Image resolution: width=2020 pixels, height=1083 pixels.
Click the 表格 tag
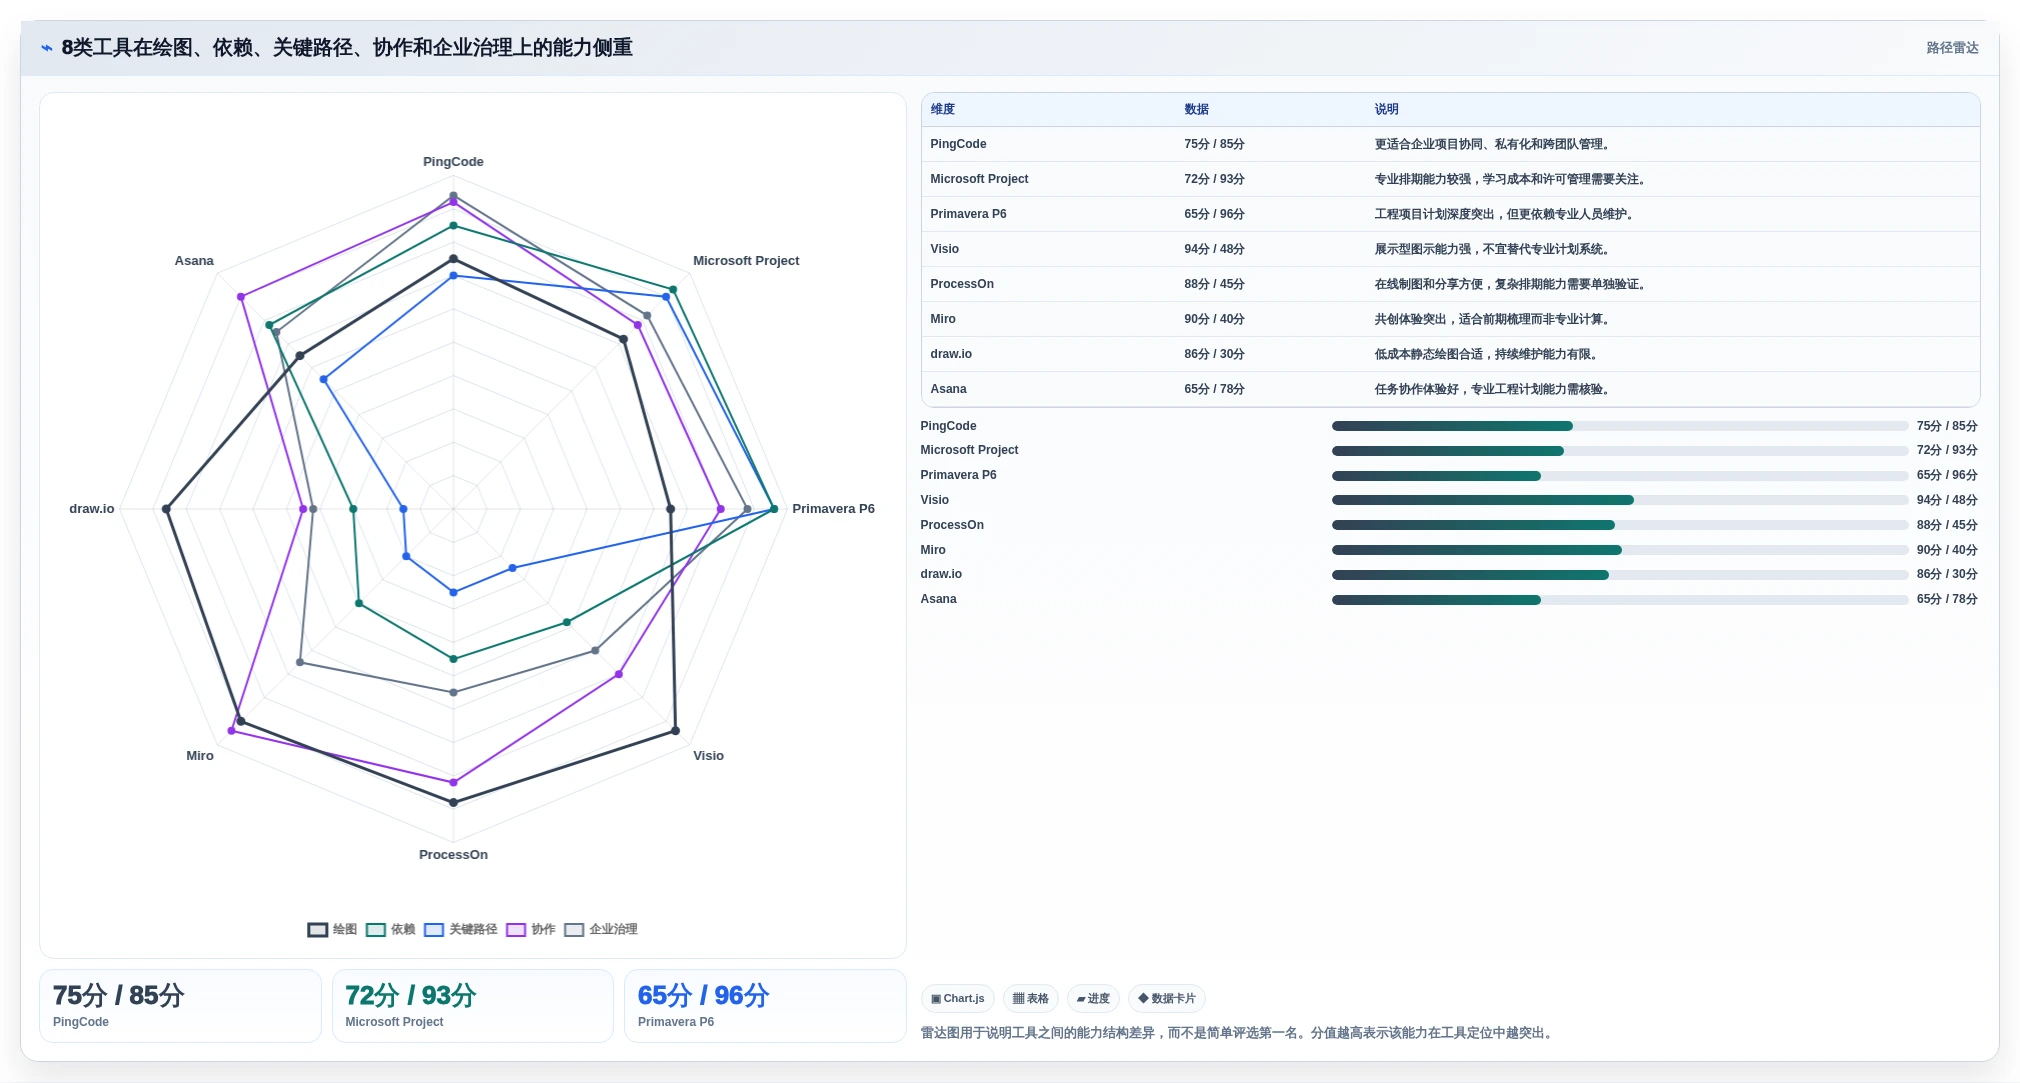(1030, 998)
